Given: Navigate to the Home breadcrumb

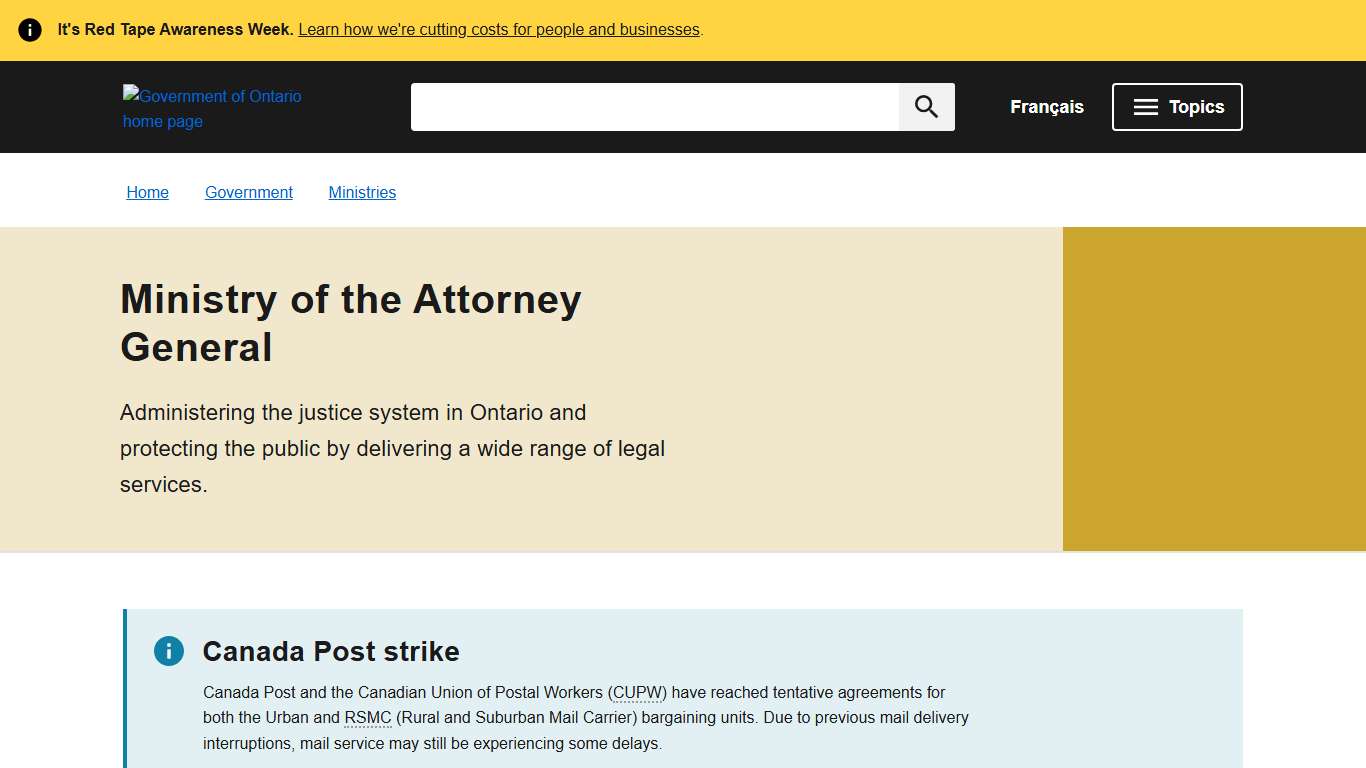Looking at the screenshot, I should 147,192.
